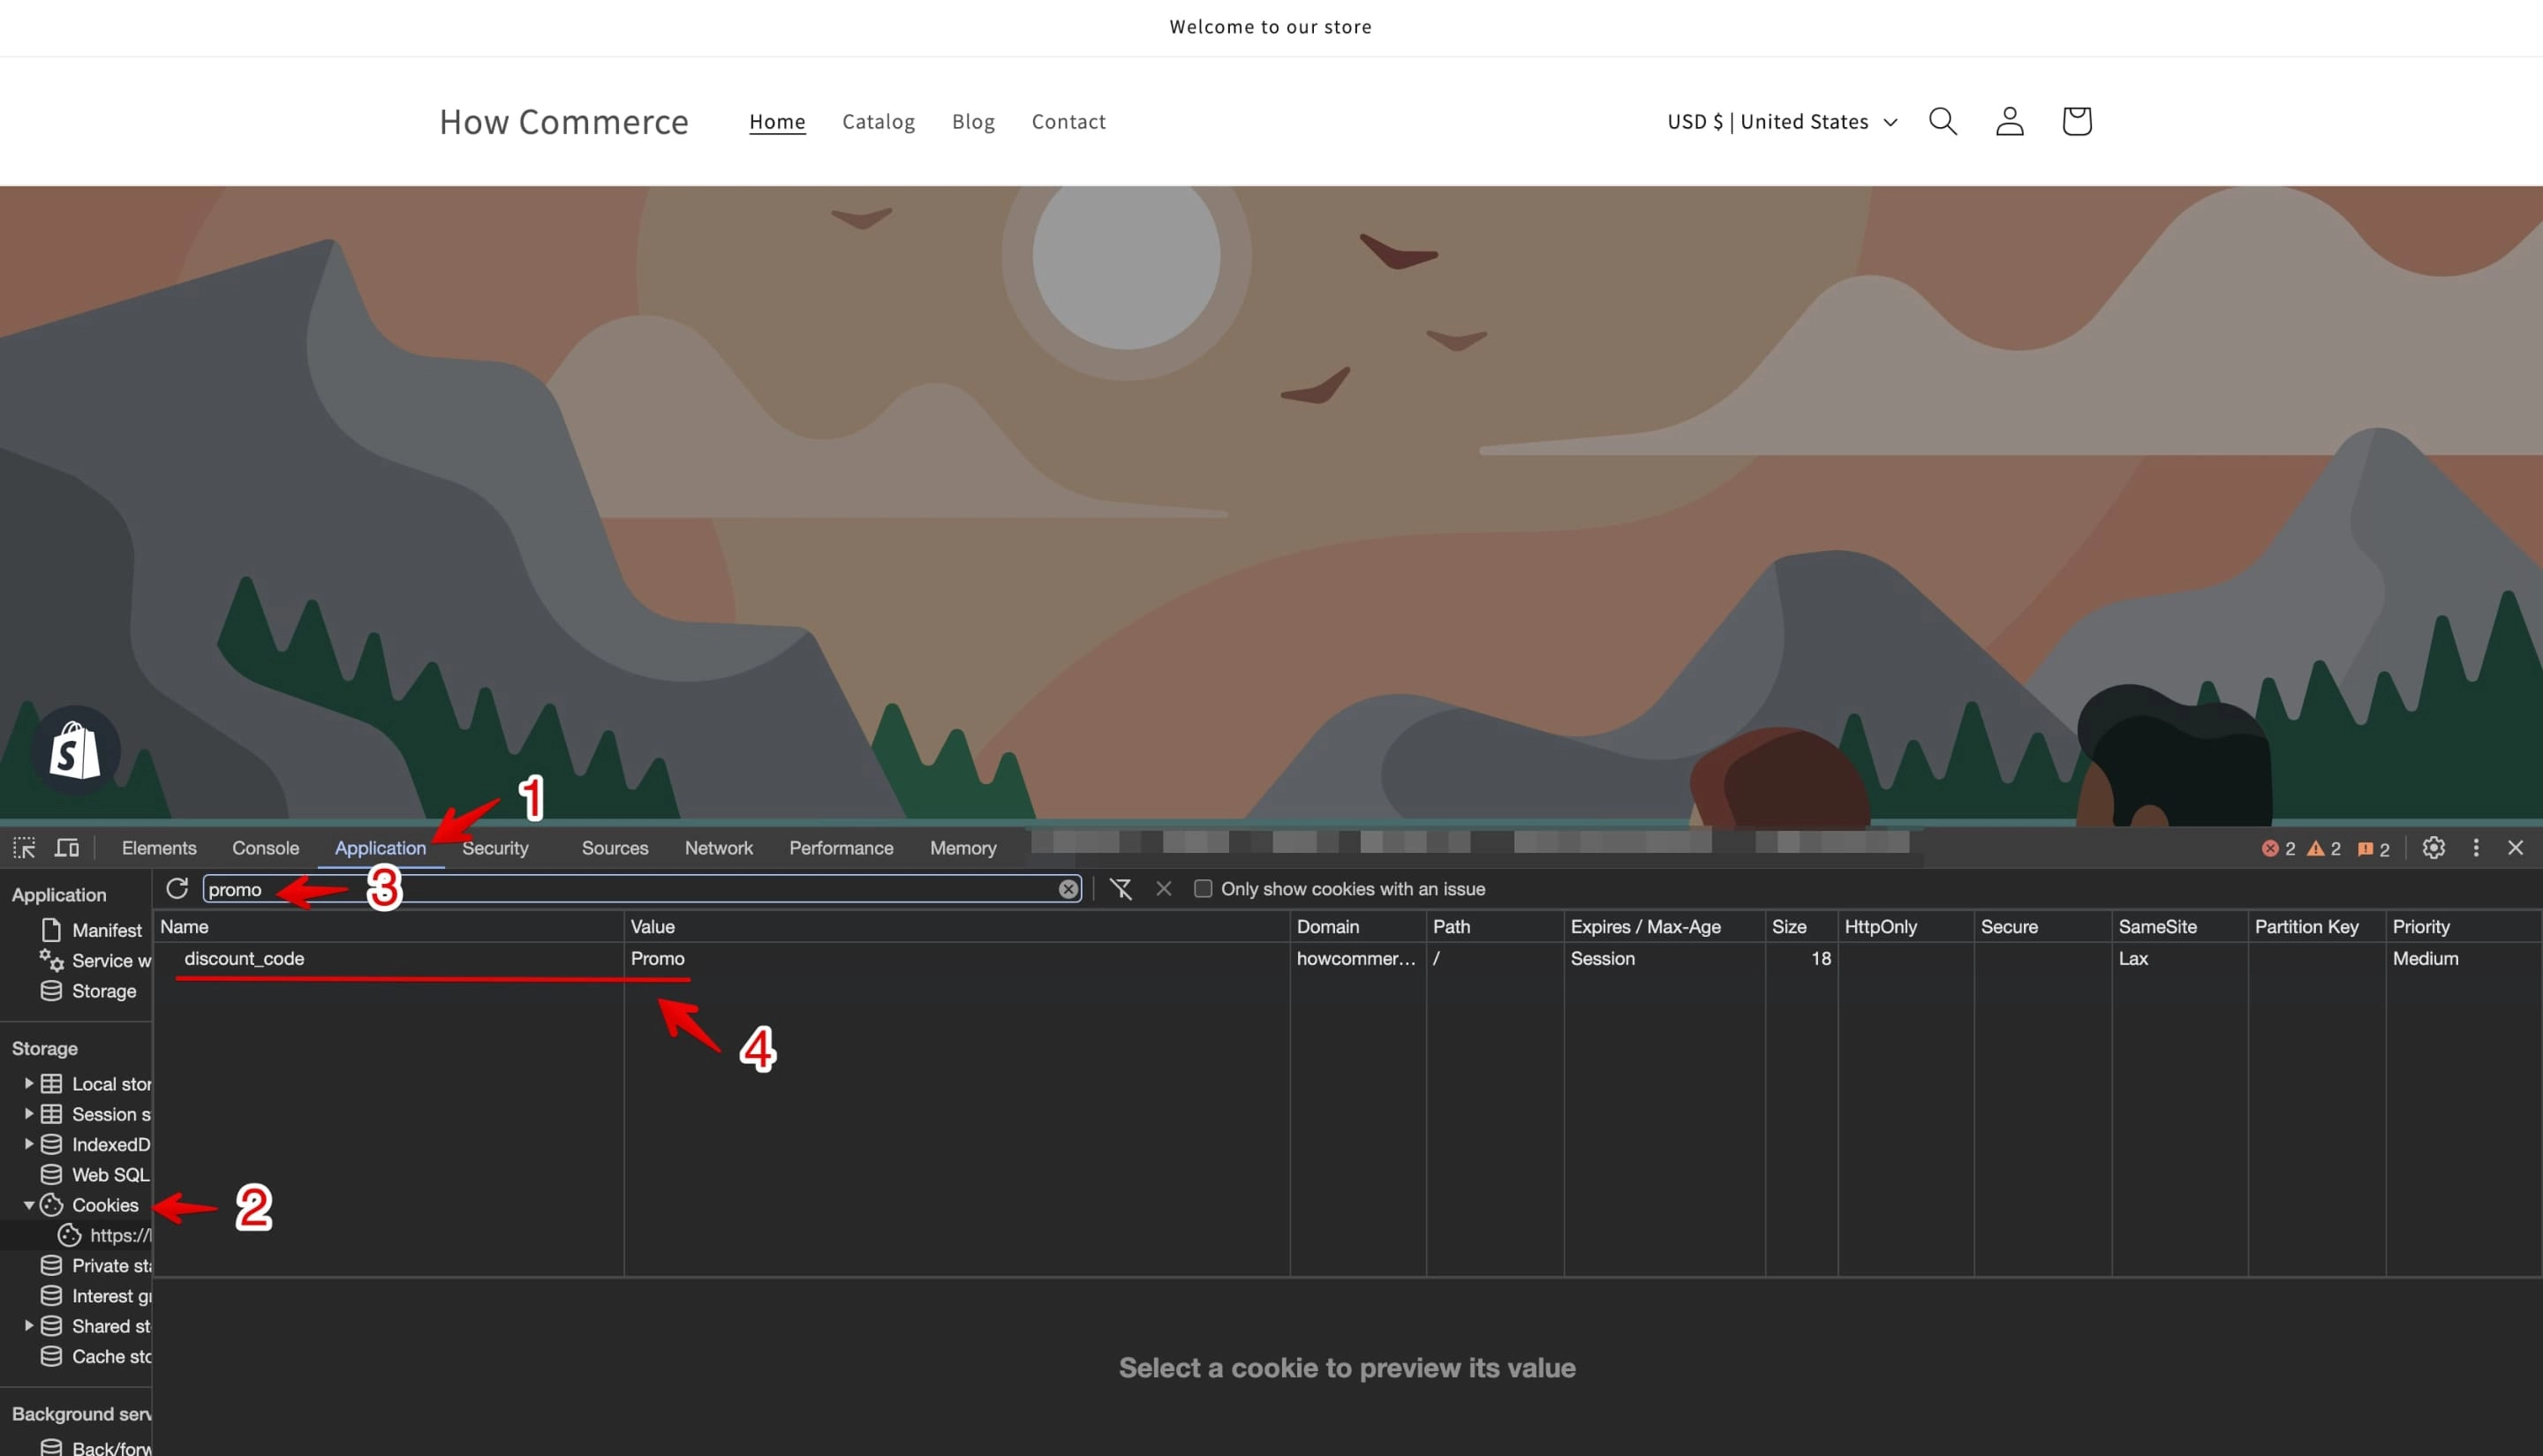Open the account login icon
Viewport: 2543px width, 1456px height.
click(x=2009, y=121)
